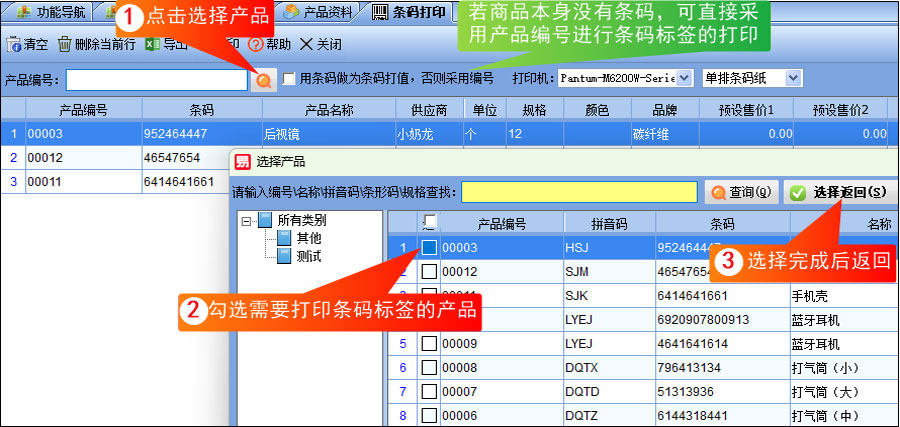Open the 单排条码纸 paper type dropdown
Screen dimensions: 900x427
793,77
